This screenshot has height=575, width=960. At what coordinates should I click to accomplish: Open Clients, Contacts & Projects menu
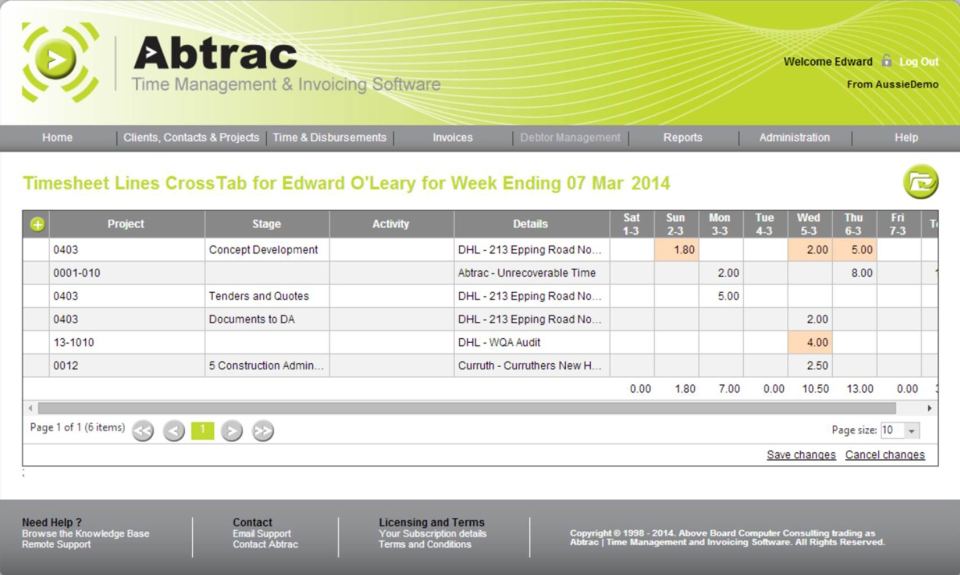tap(191, 138)
